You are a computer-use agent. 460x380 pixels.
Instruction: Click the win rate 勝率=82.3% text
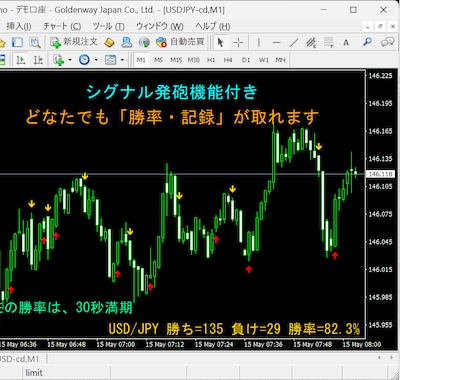pyautogui.click(x=324, y=329)
